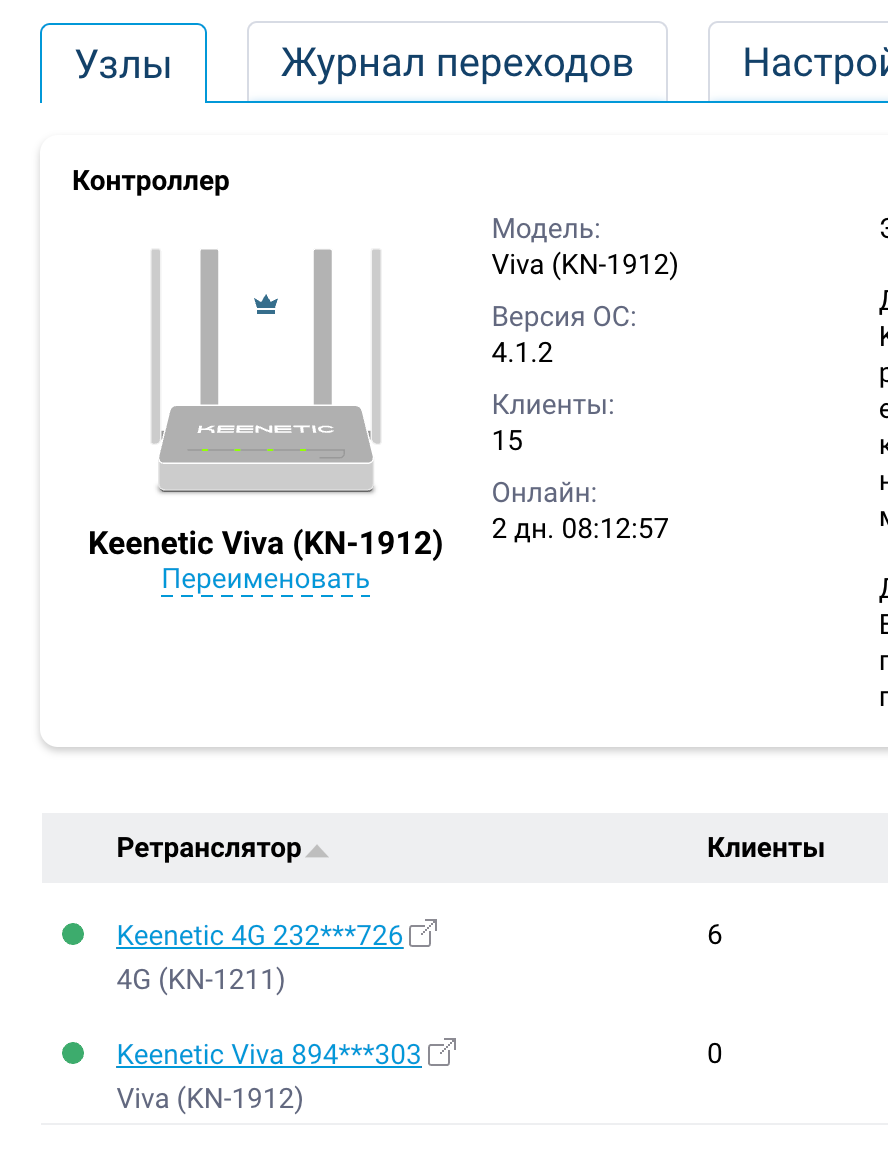Click the Контроллер section heading
Viewport: 888px width, 1154px height.
coord(151,181)
